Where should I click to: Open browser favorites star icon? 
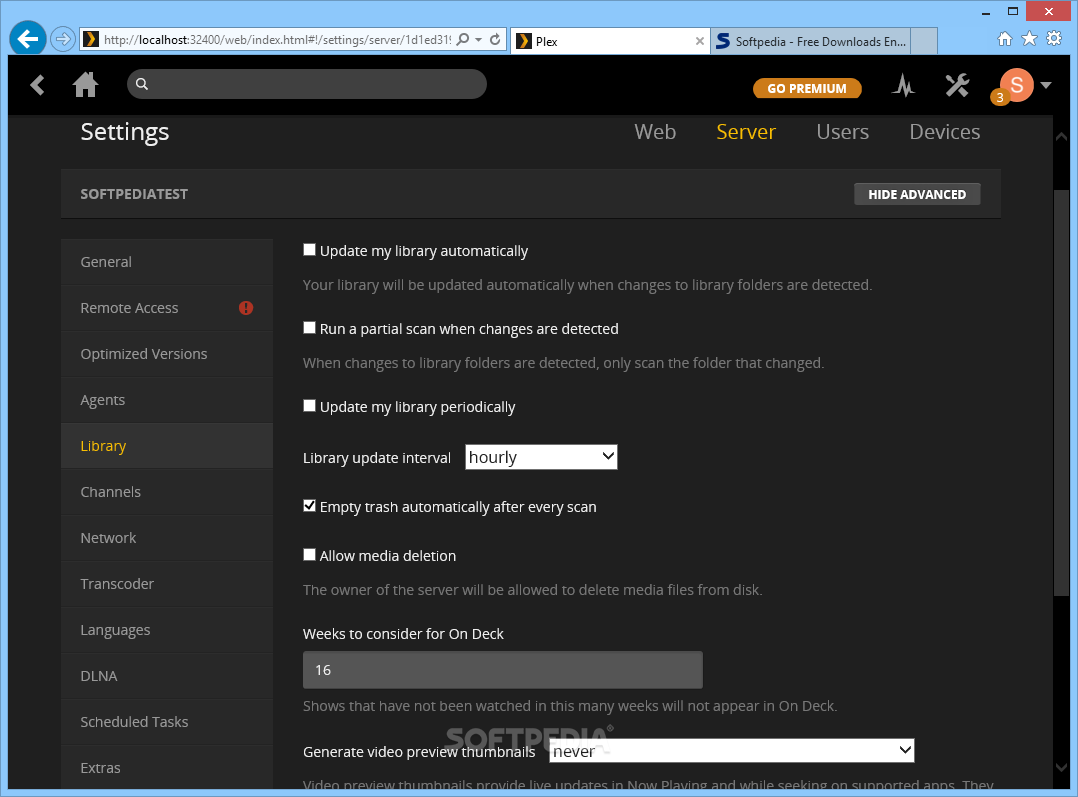coord(1029,39)
